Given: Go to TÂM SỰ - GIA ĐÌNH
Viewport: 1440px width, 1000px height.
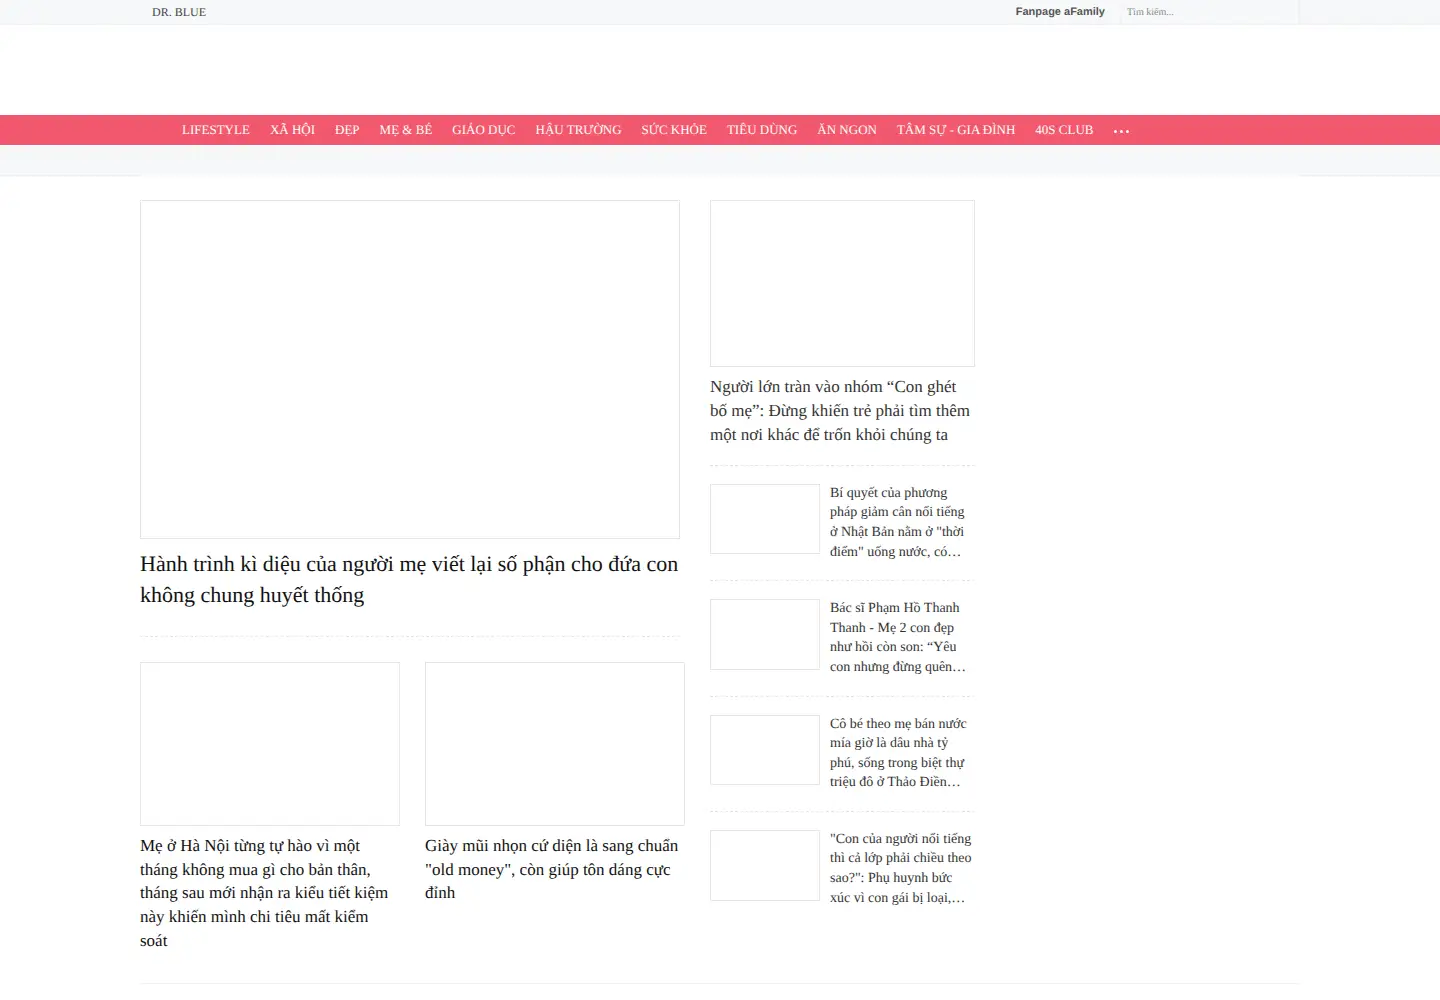Looking at the screenshot, I should pyautogui.click(x=956, y=130).
